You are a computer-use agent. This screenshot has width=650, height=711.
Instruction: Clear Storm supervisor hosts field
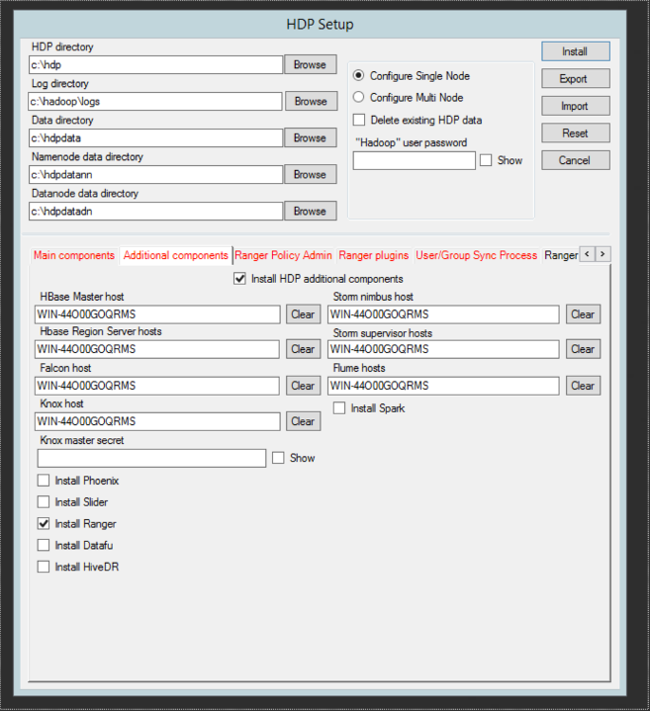(583, 349)
